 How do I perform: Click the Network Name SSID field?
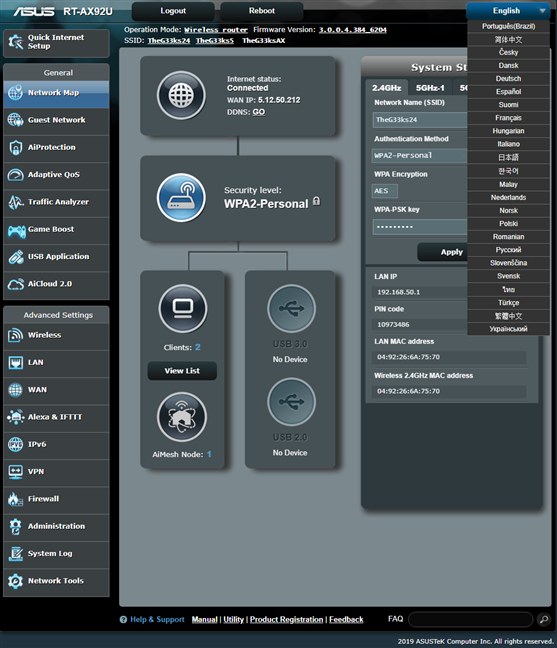(x=420, y=120)
